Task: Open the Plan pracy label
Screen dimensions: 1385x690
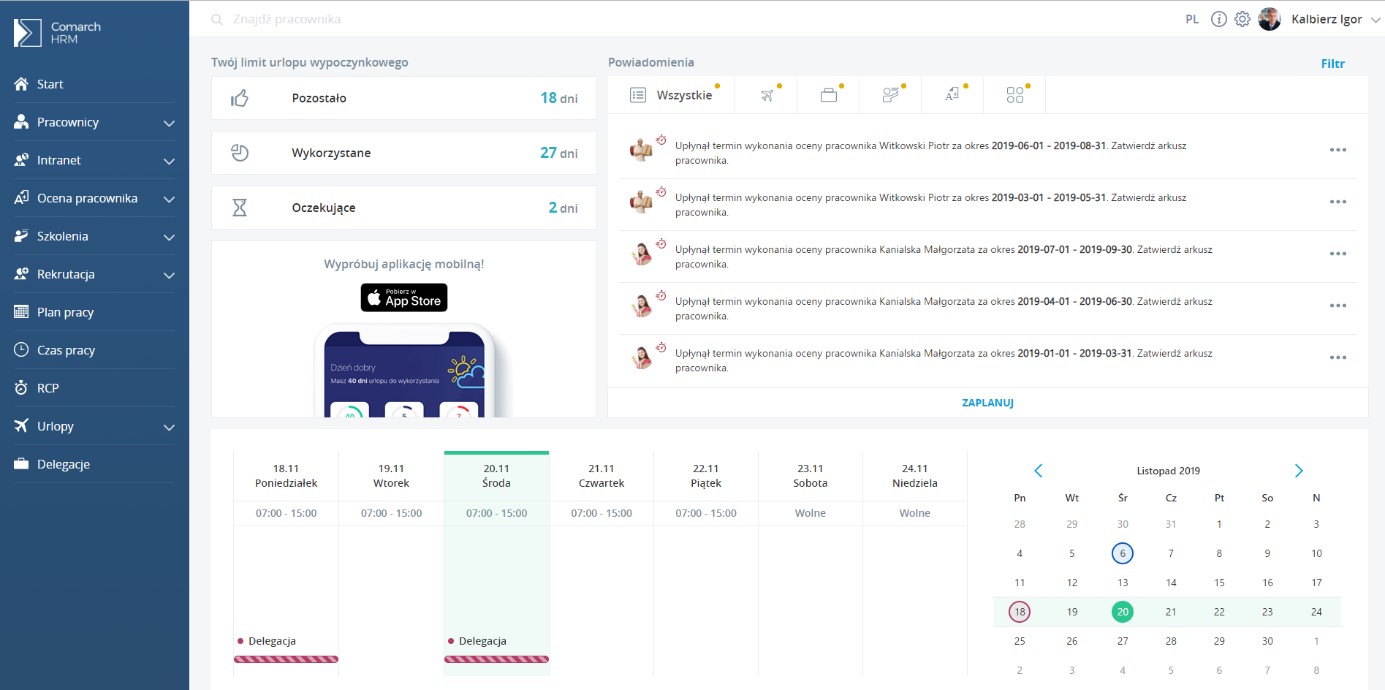Action: pyautogui.click(x=65, y=313)
